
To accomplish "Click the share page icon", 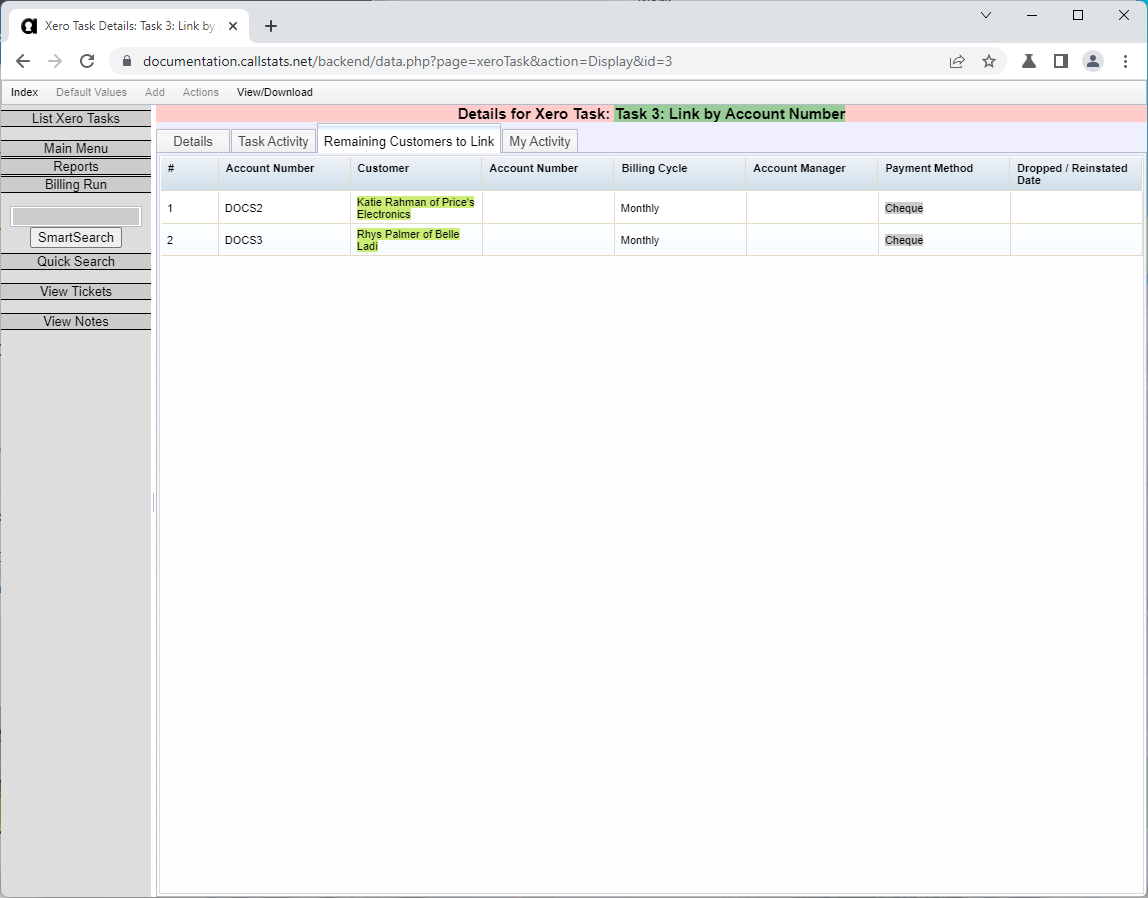I will pos(957,61).
